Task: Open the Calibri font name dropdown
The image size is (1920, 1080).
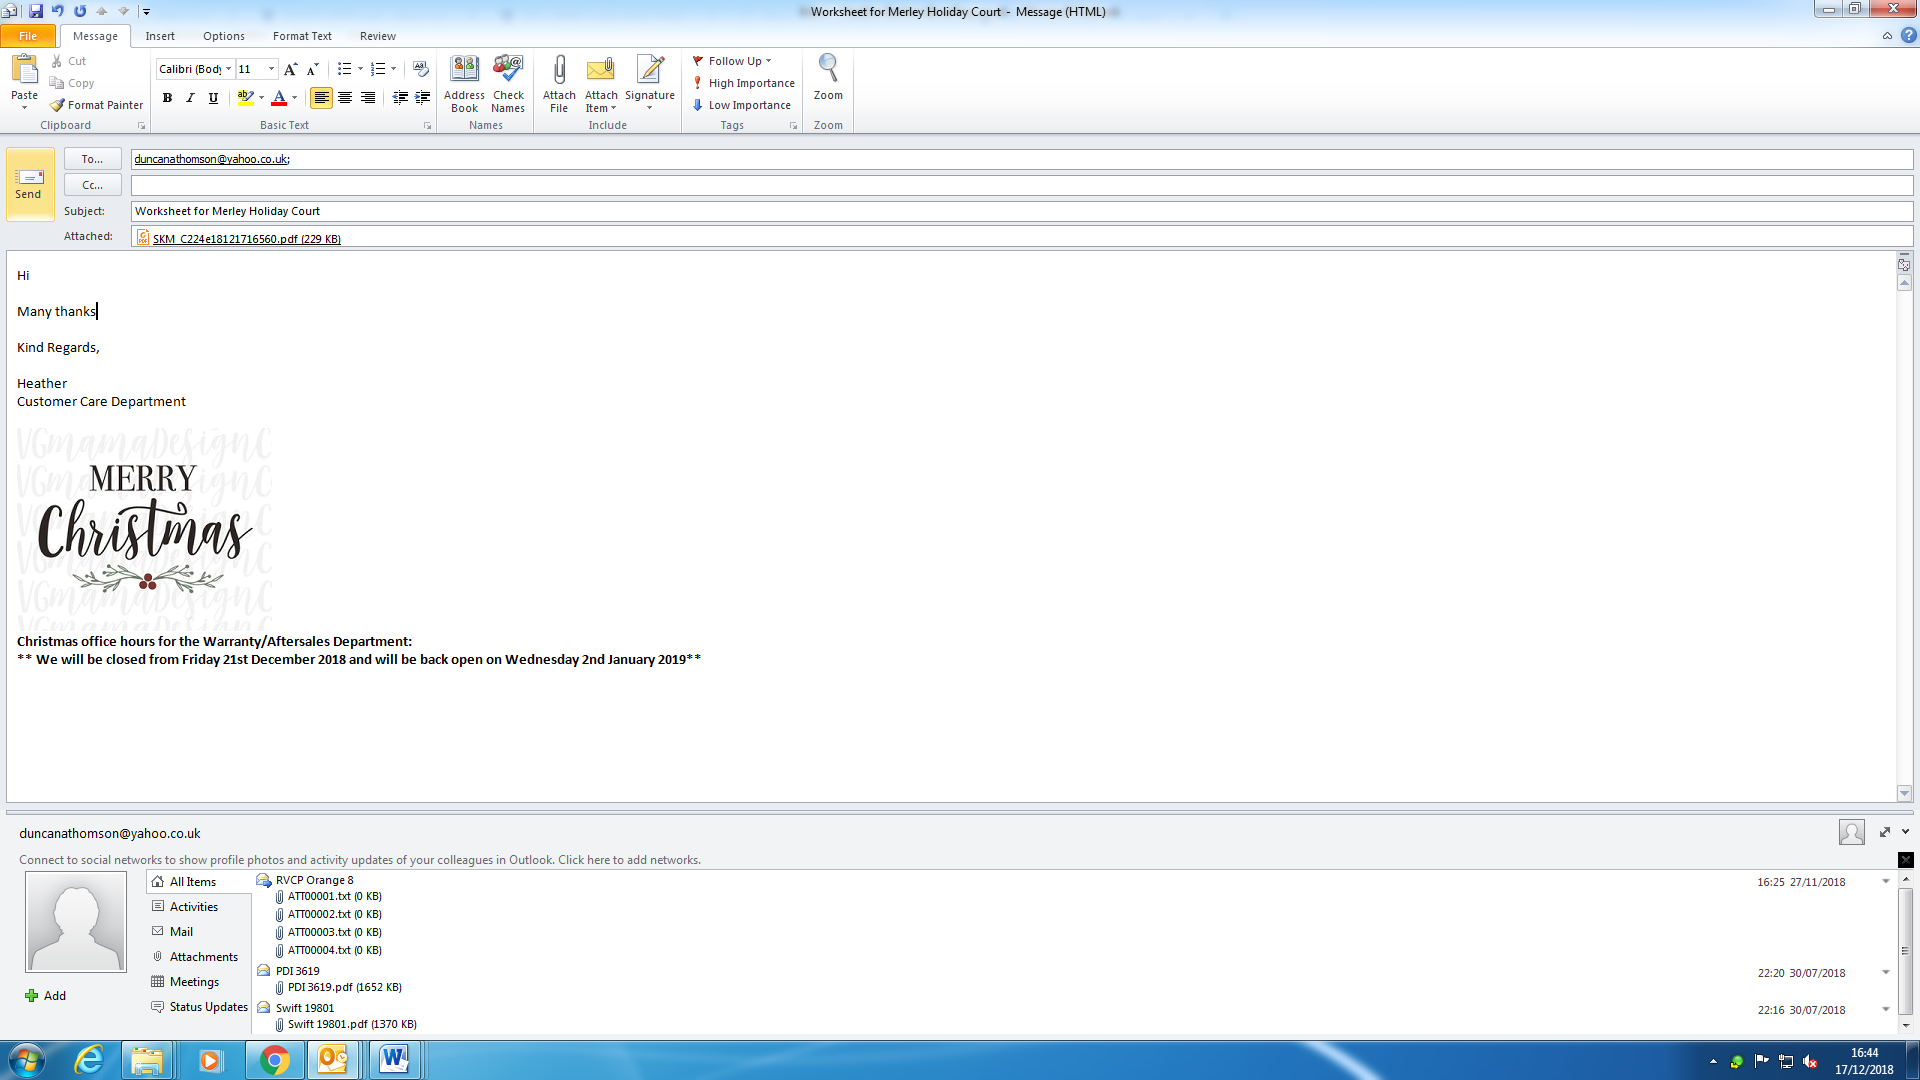Action: [228, 69]
